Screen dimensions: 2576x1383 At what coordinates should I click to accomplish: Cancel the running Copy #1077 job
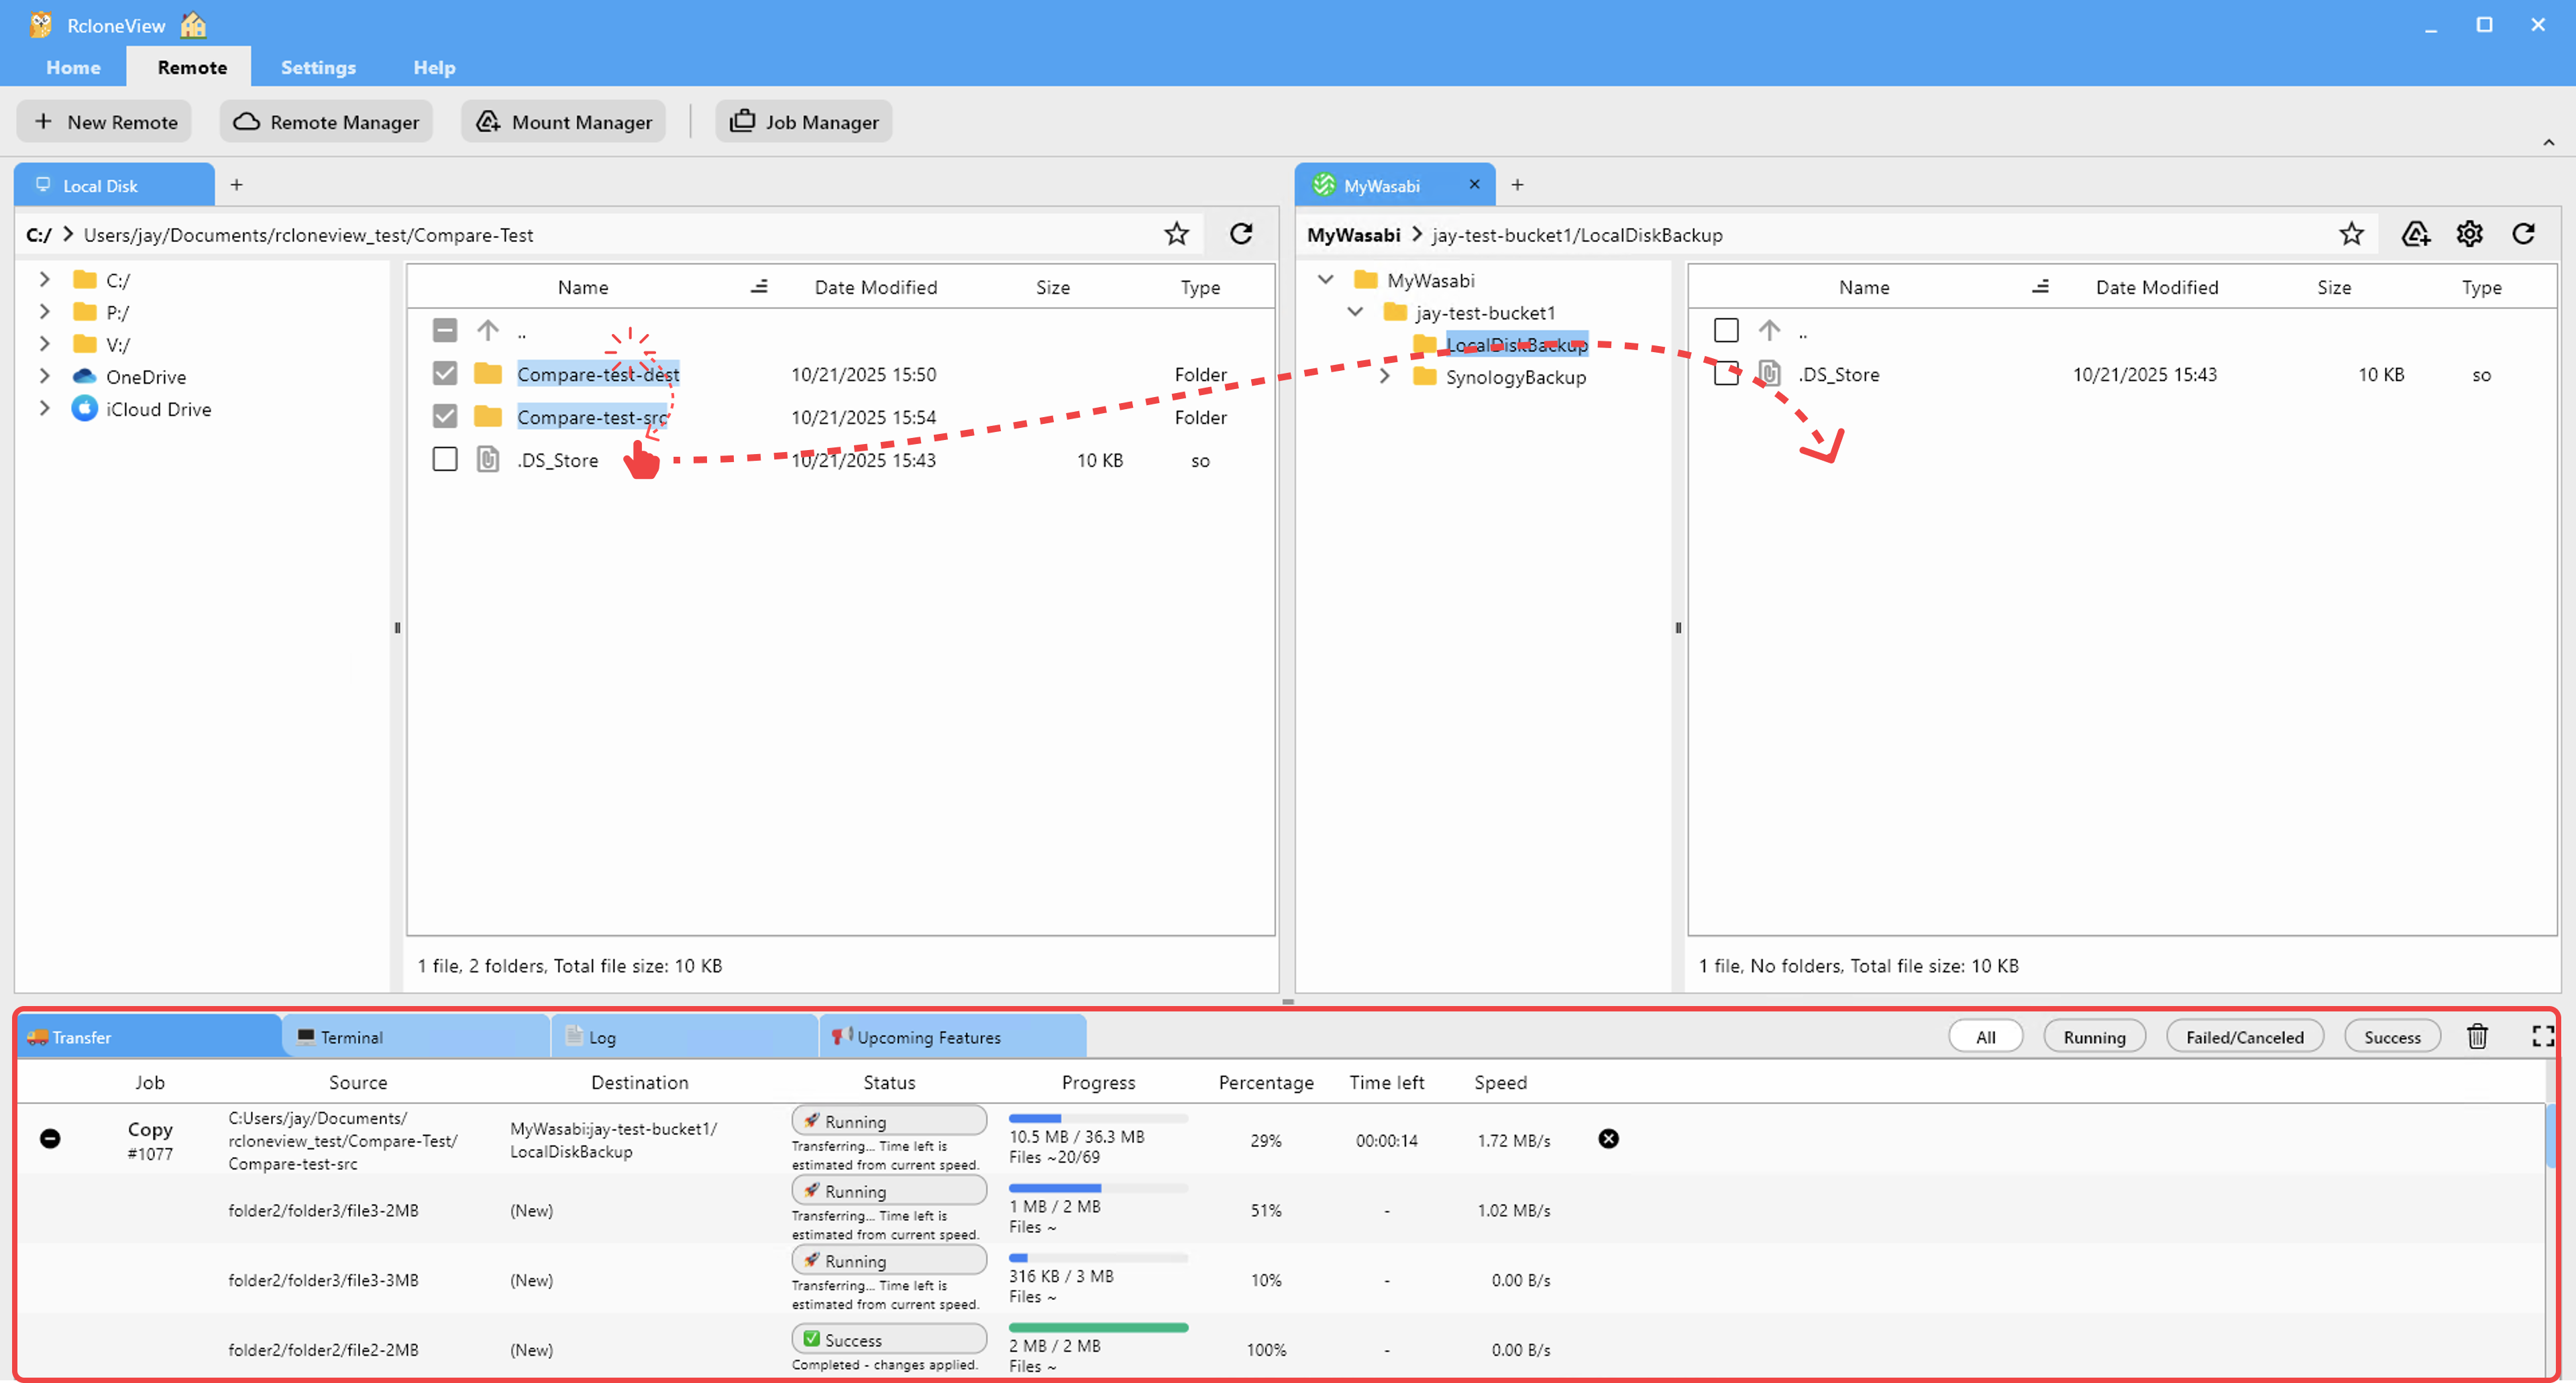(1608, 1139)
